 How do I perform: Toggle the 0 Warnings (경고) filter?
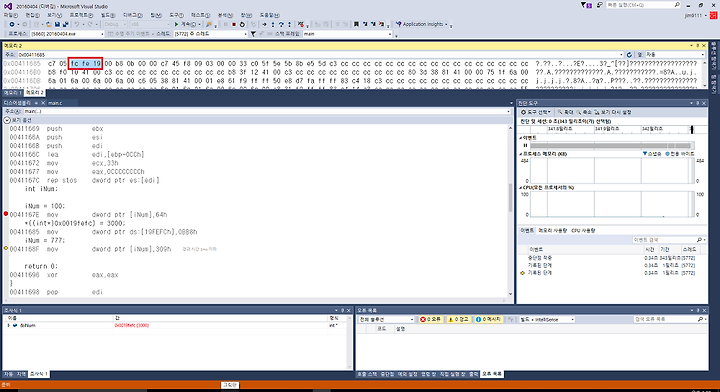click(x=458, y=319)
